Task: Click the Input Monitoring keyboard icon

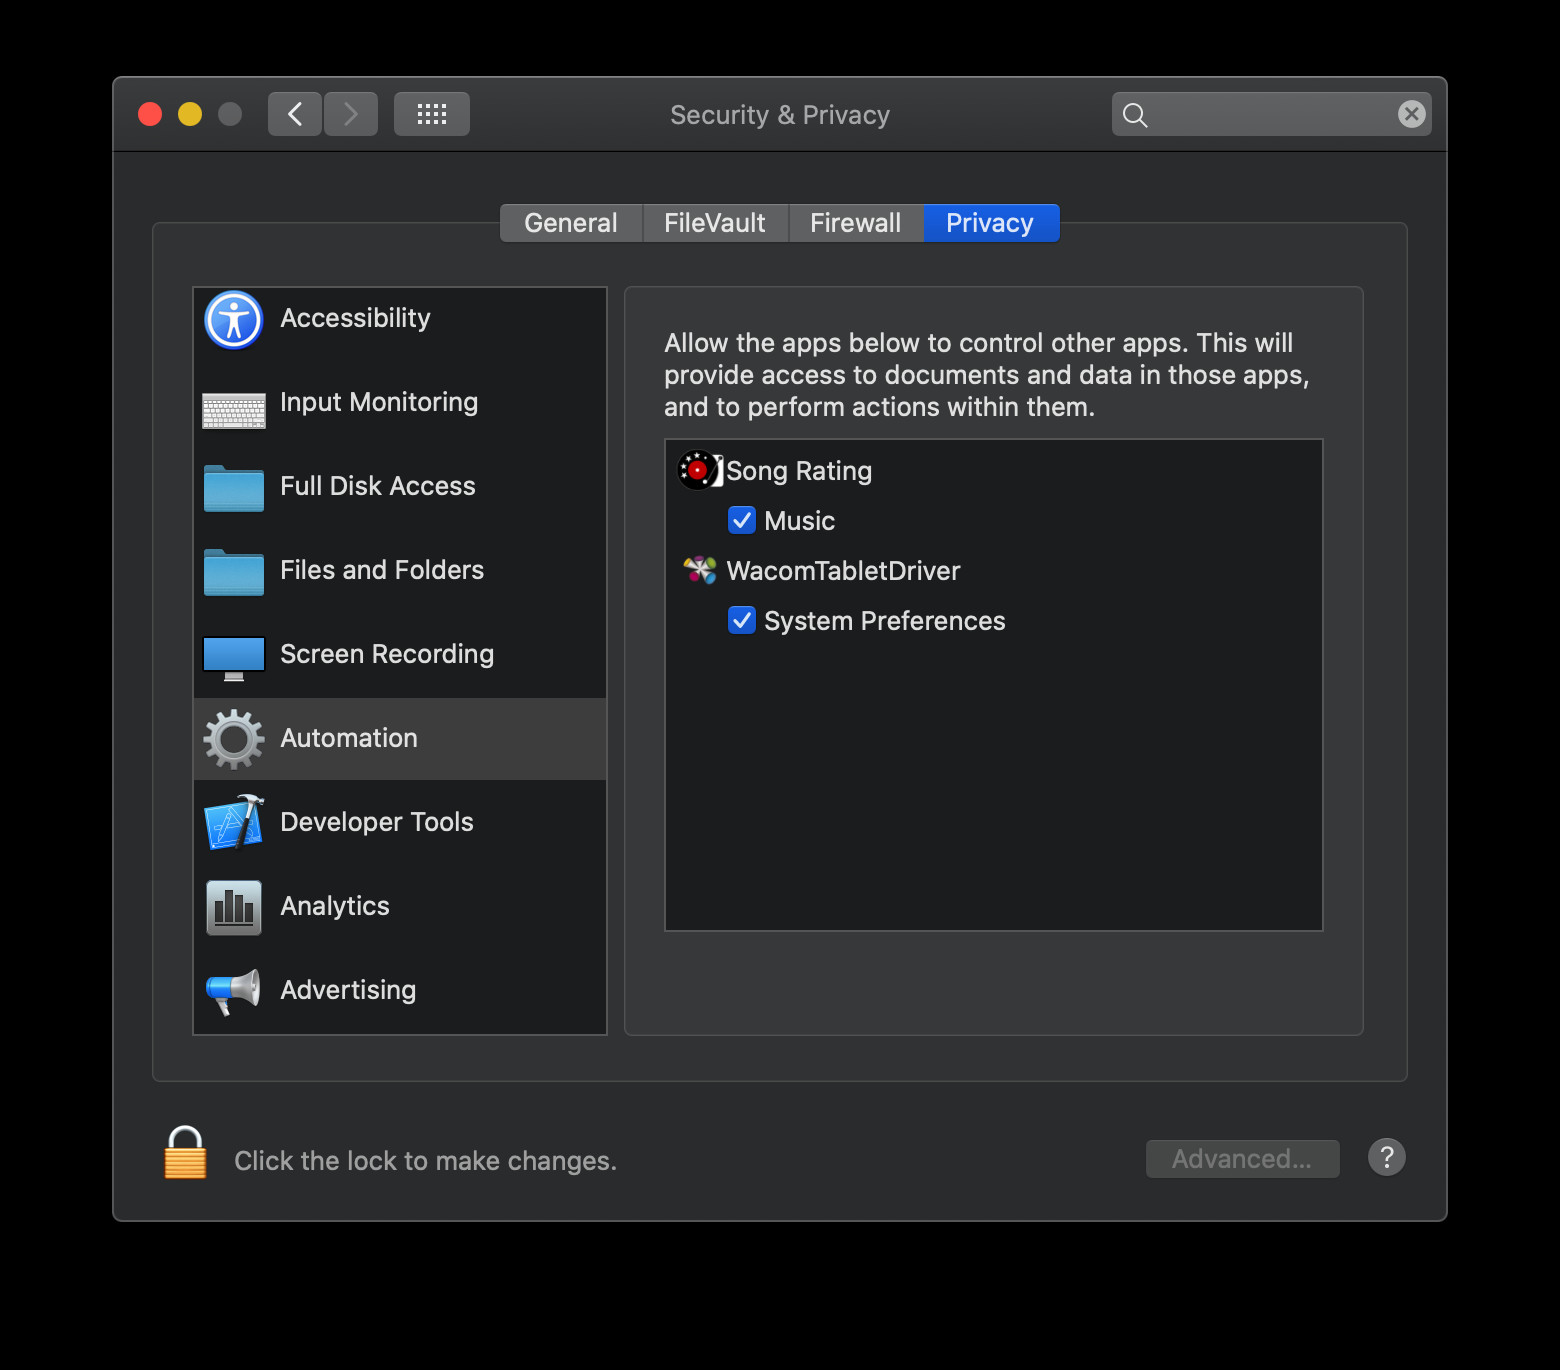Action: 234,410
